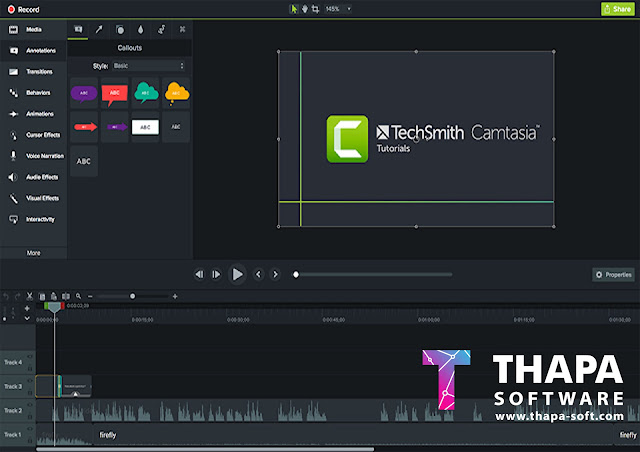Viewport: 640px width, 452px height.
Task: Open the Transitions tab
Action: (33, 72)
